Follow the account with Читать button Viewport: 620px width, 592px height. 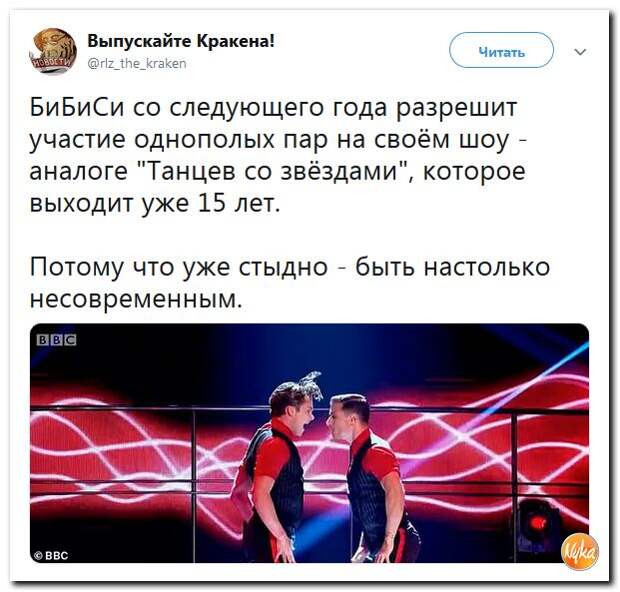coord(501,50)
